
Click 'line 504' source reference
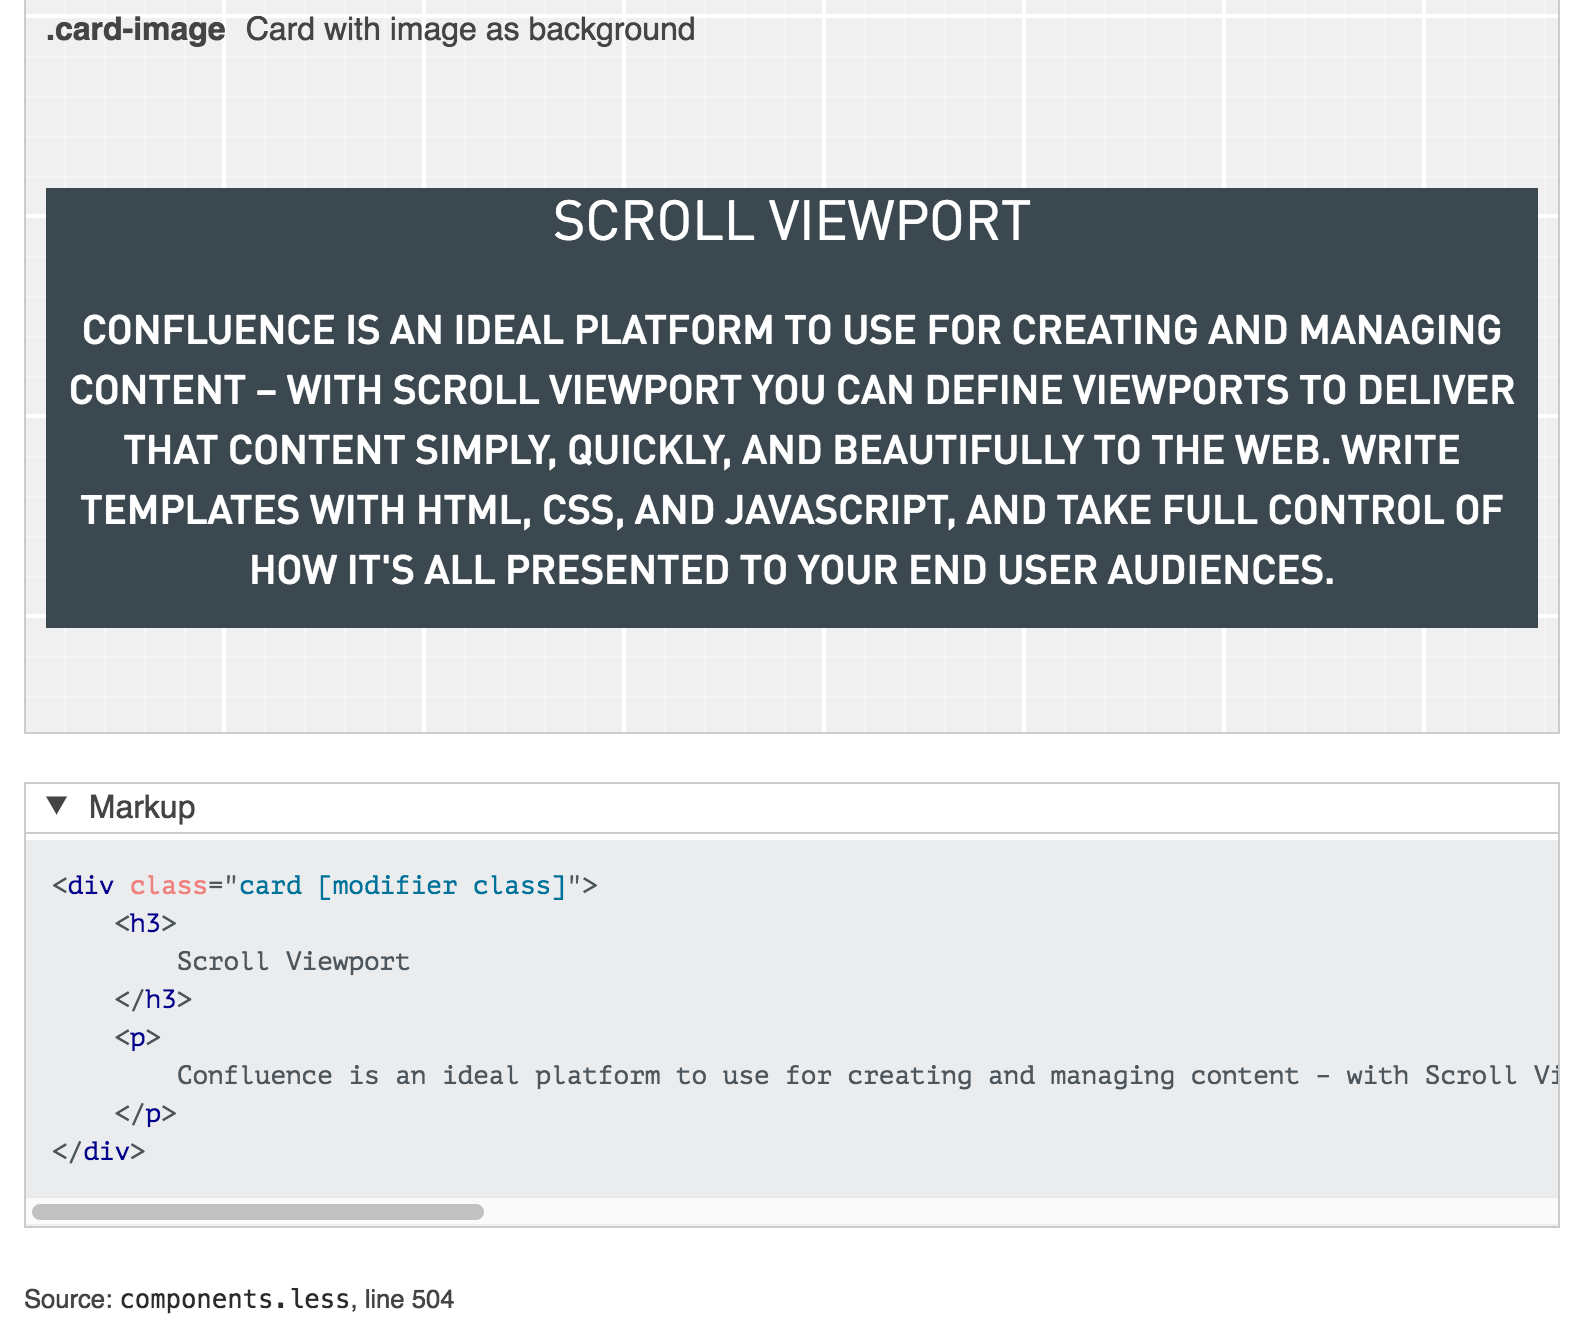coord(409,1299)
